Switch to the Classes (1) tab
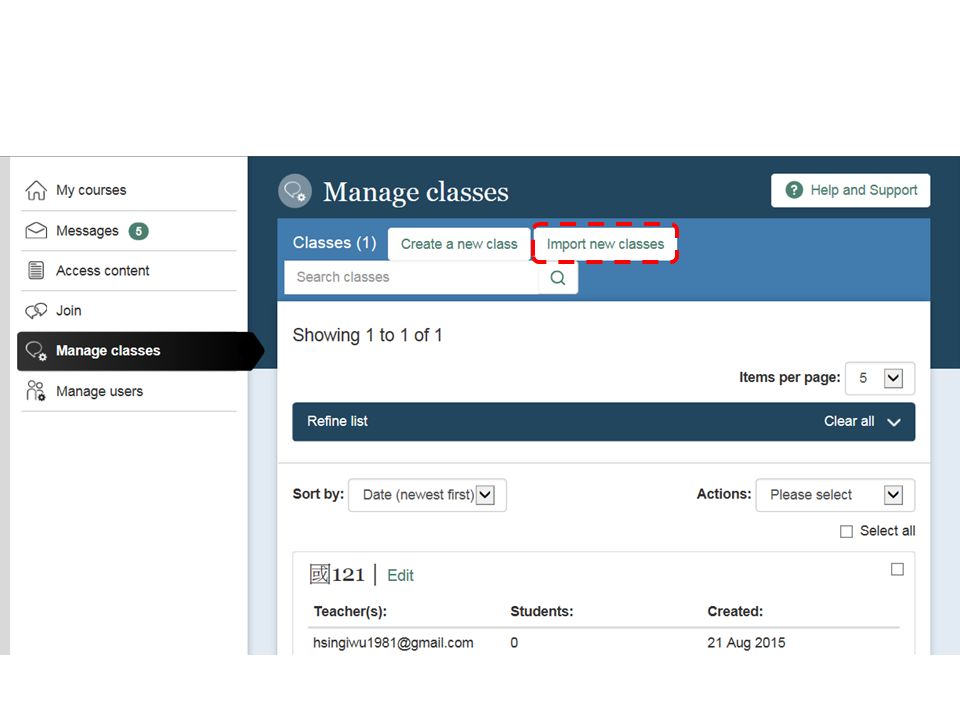The height and width of the screenshot is (720, 960). pyautogui.click(x=334, y=243)
